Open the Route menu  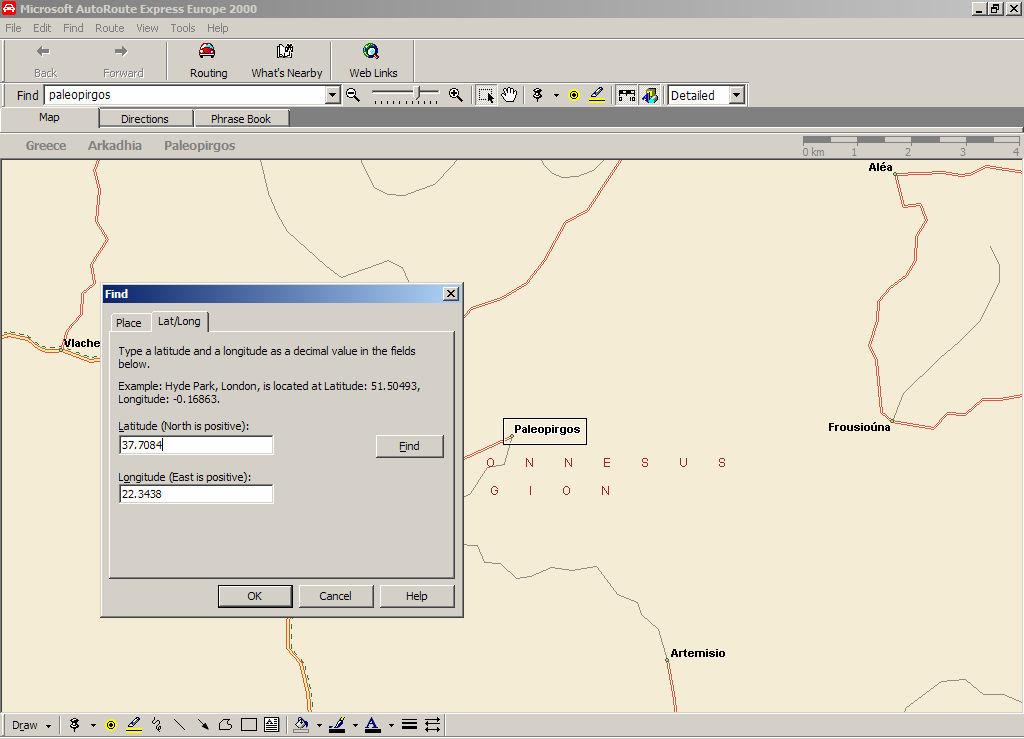(x=109, y=28)
